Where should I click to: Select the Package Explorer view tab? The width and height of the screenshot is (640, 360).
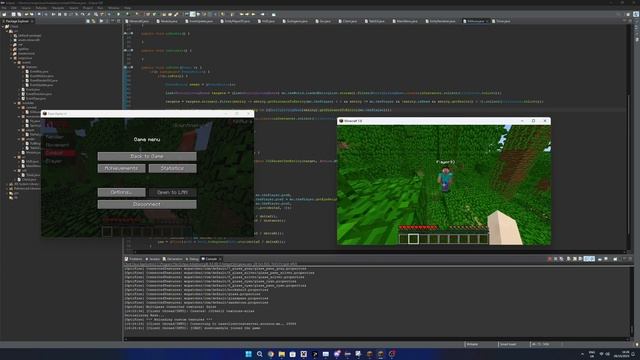pyautogui.click(x=16, y=21)
